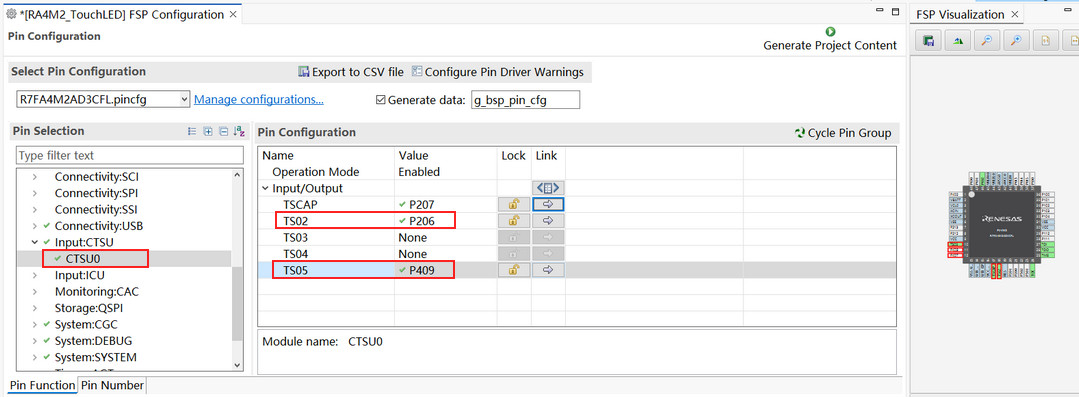The width and height of the screenshot is (1079, 397).
Task: Toggle the lock for the TS02 pin
Action: 513,221
